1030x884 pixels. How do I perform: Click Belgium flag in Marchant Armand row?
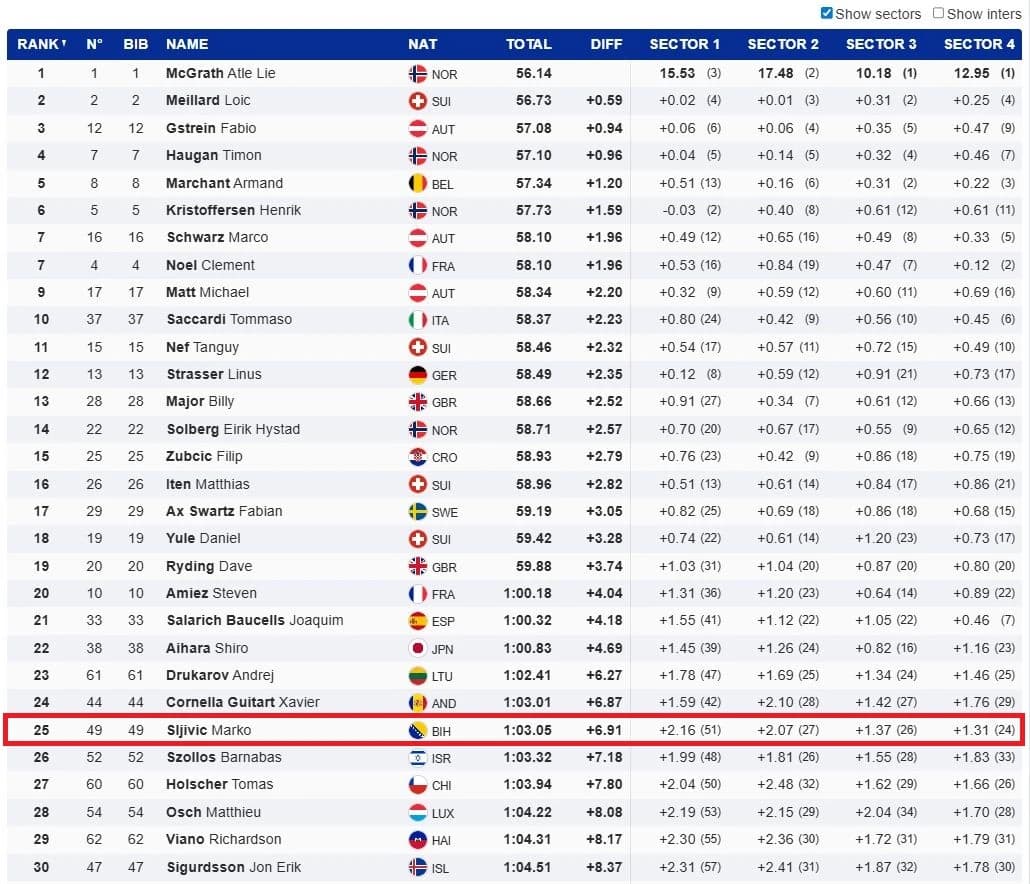(418, 183)
